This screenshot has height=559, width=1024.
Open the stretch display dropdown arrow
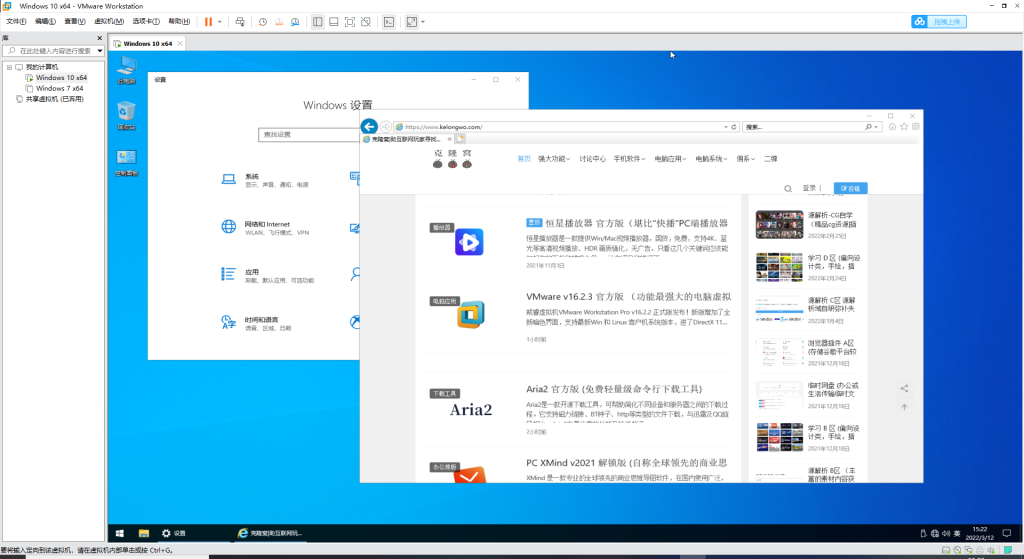point(423,22)
